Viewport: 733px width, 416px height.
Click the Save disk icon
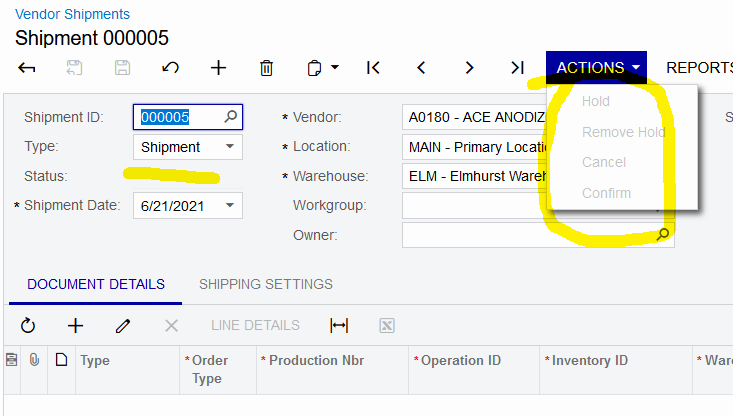tap(122, 68)
